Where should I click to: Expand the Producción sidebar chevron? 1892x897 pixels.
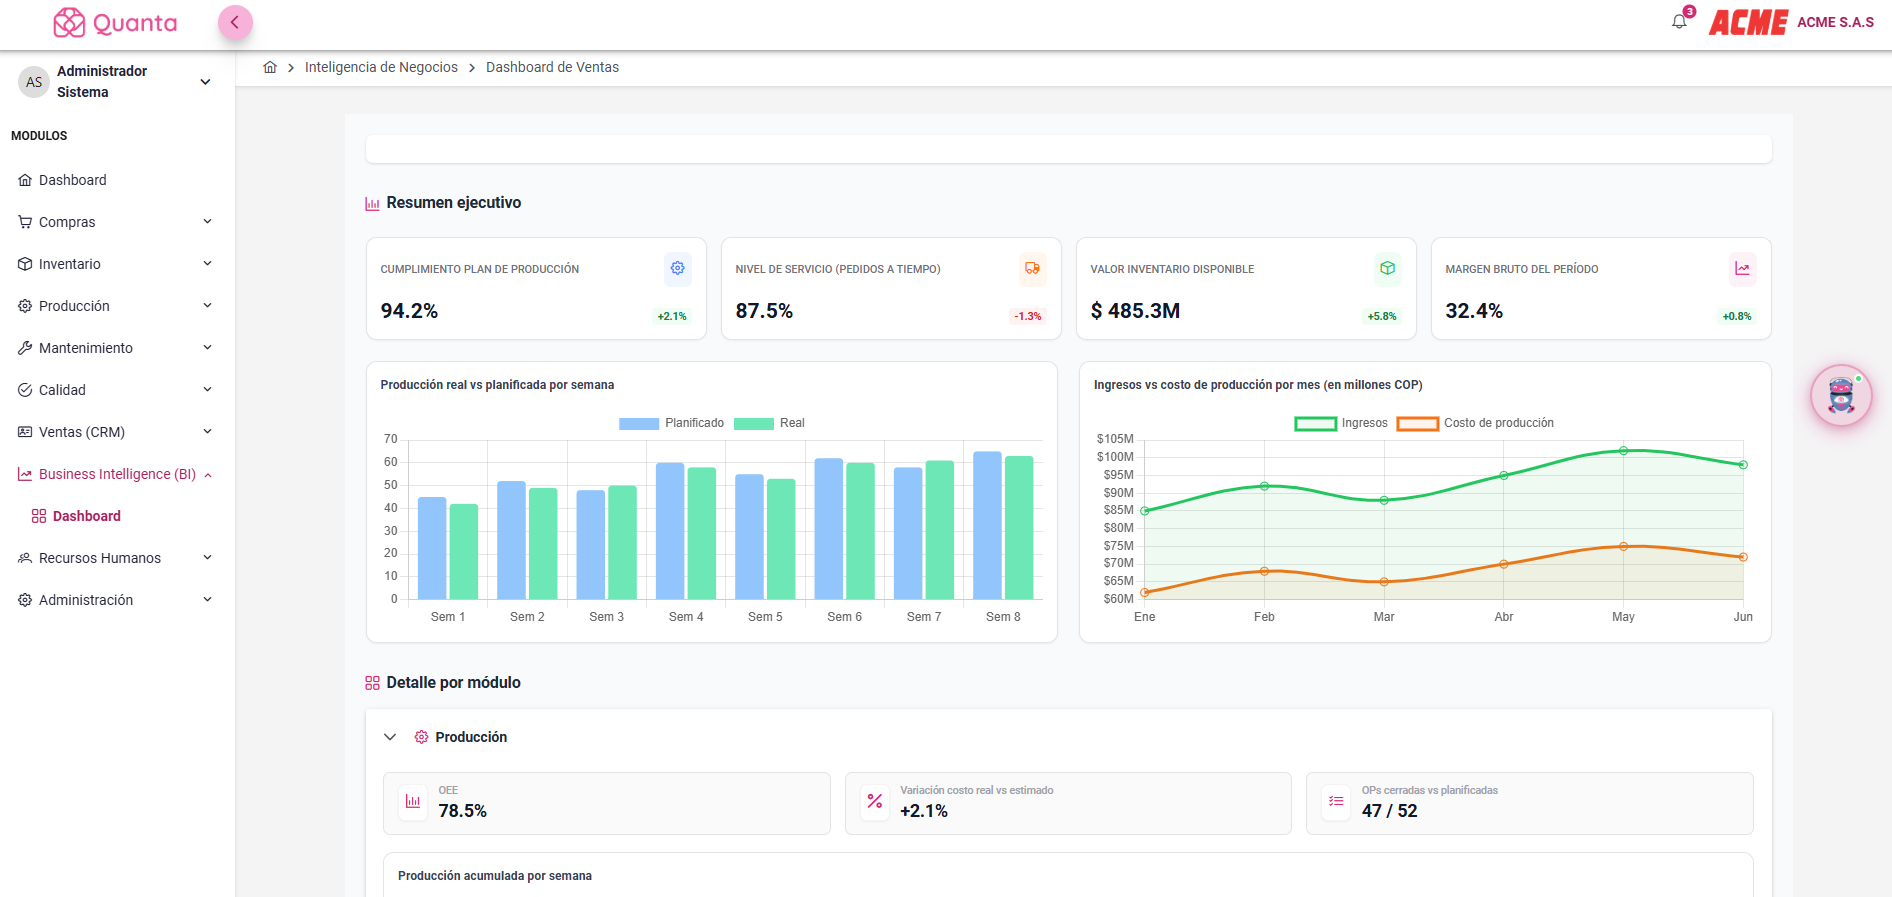pyautogui.click(x=208, y=306)
